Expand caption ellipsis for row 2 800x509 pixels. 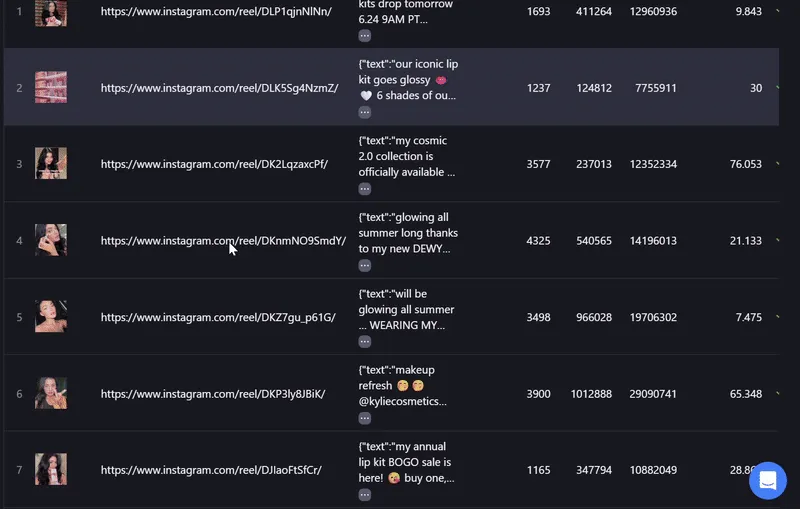364,112
